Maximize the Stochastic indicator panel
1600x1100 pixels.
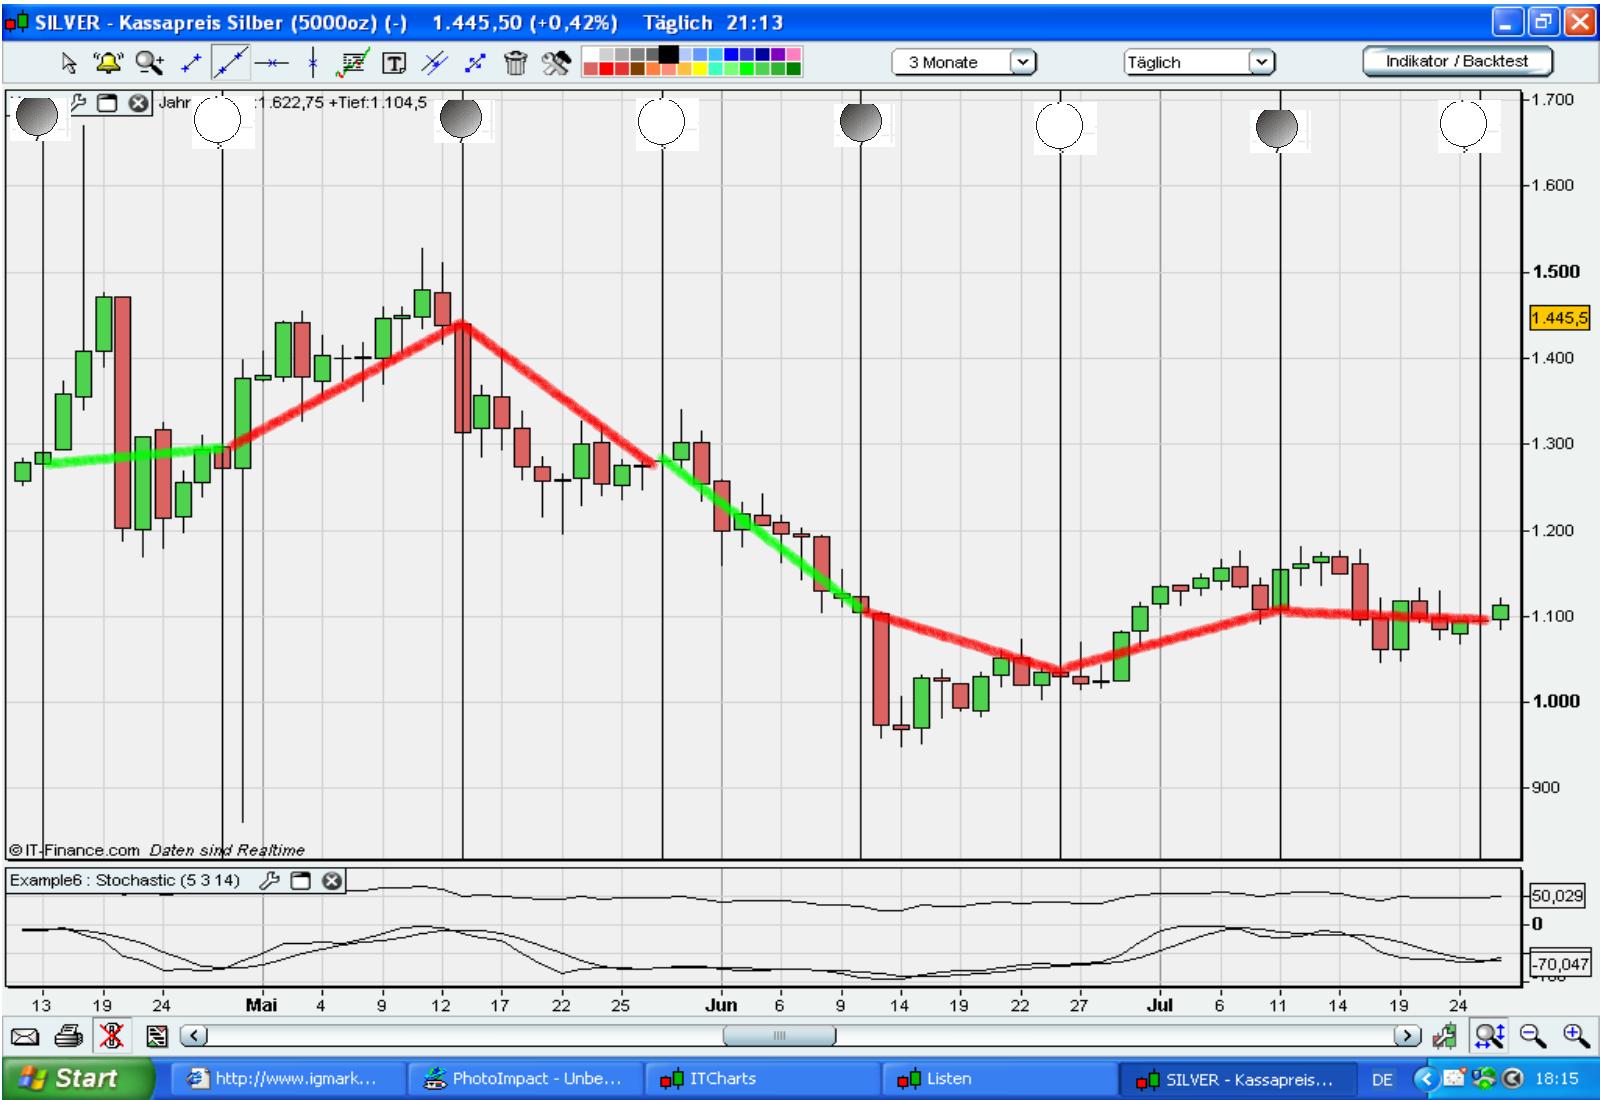click(x=301, y=881)
